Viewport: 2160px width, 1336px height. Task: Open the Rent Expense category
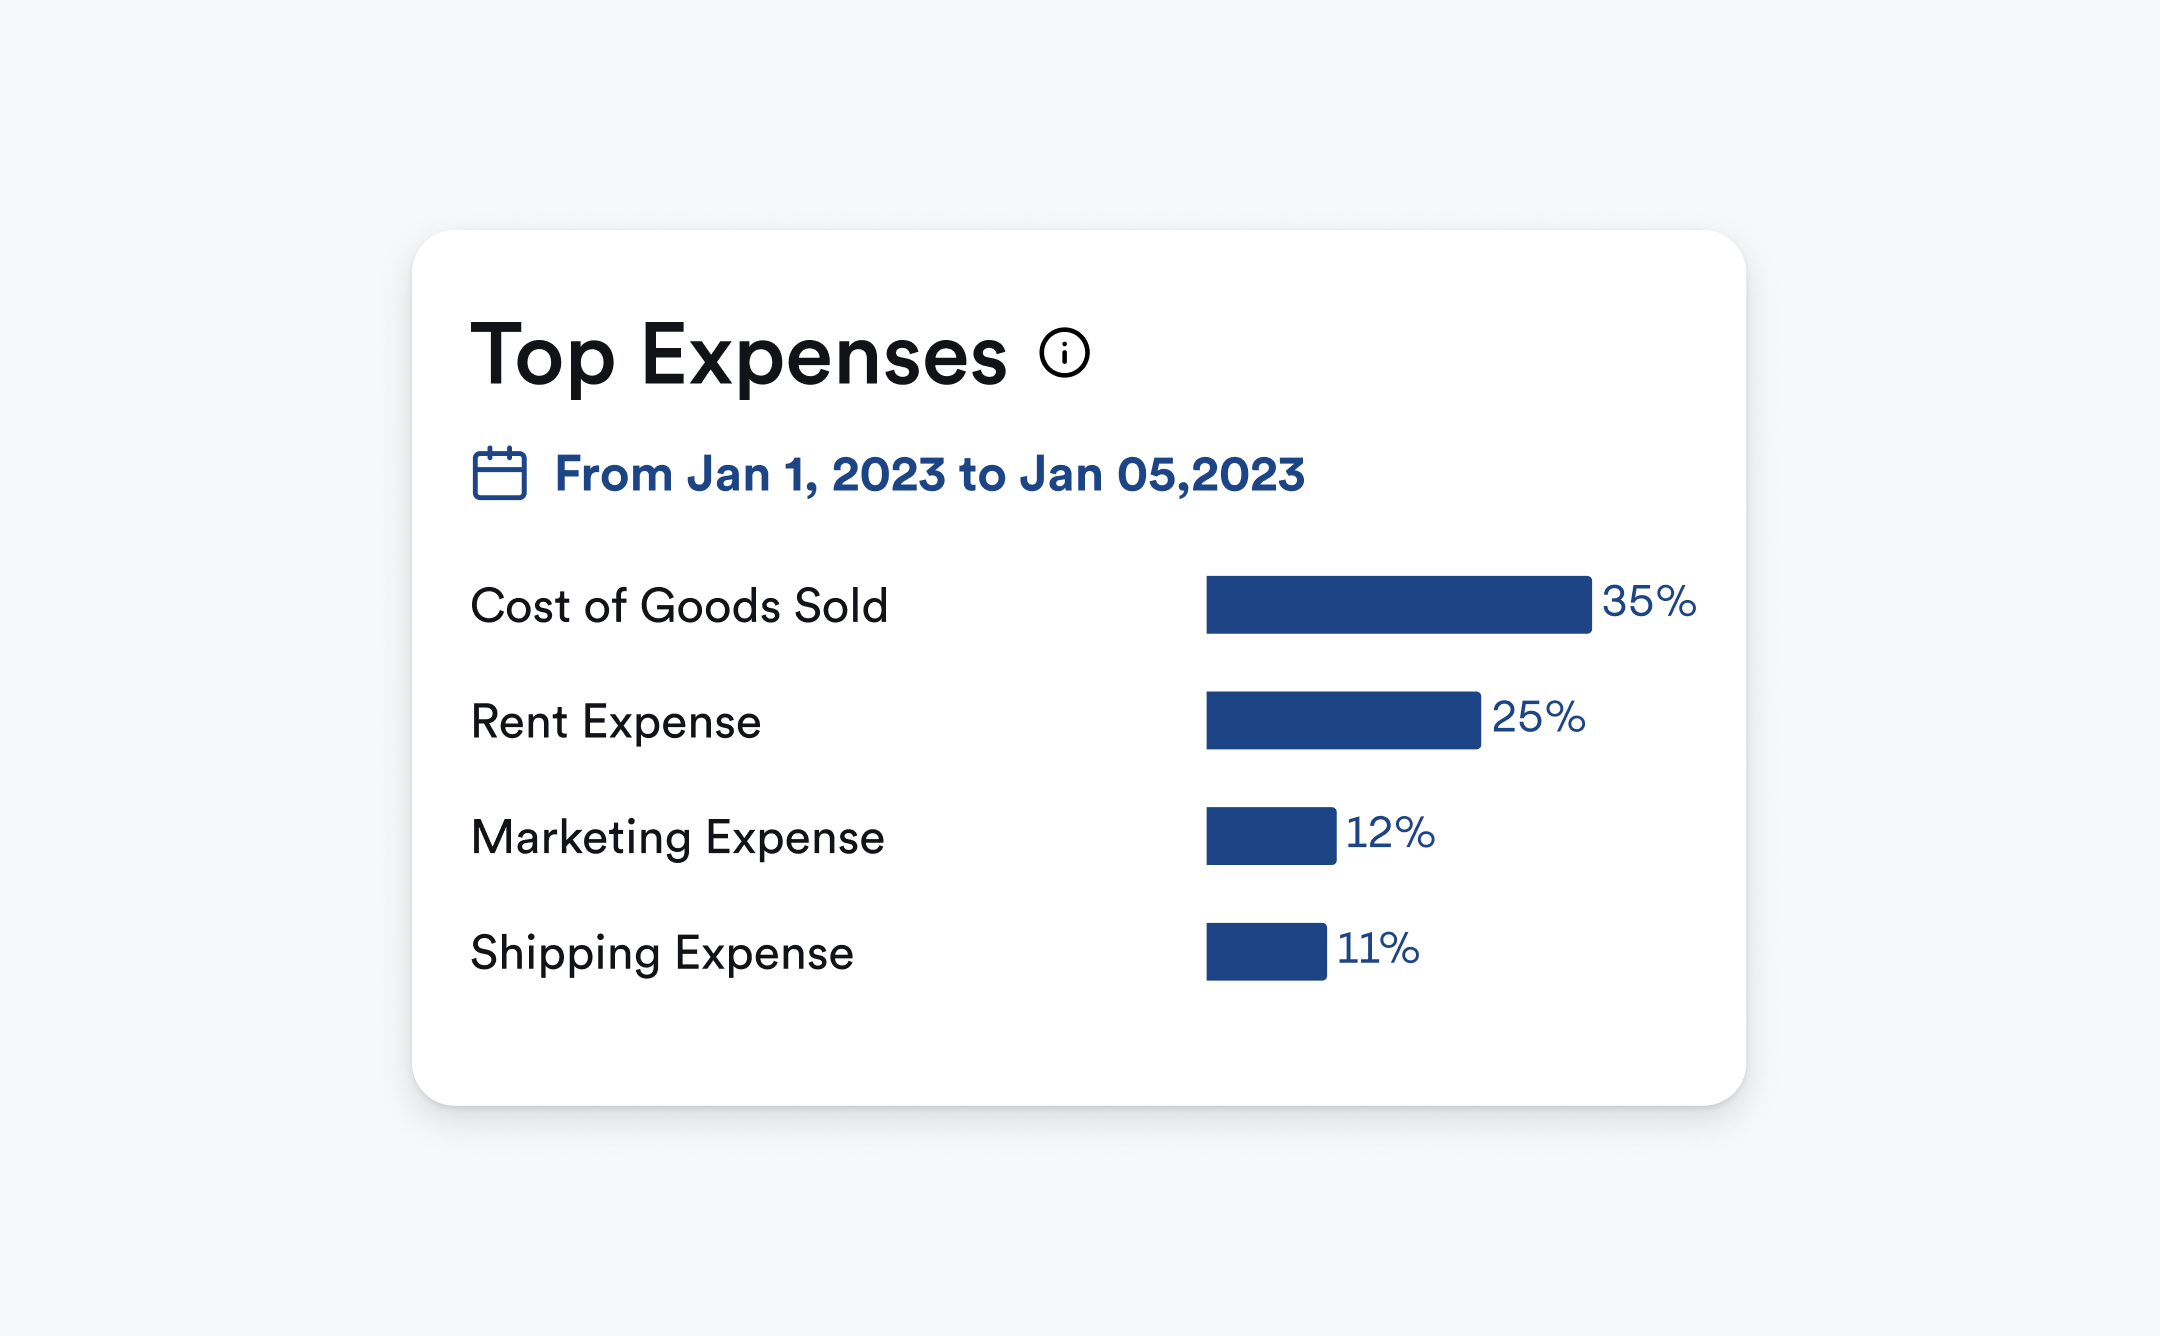tap(616, 721)
